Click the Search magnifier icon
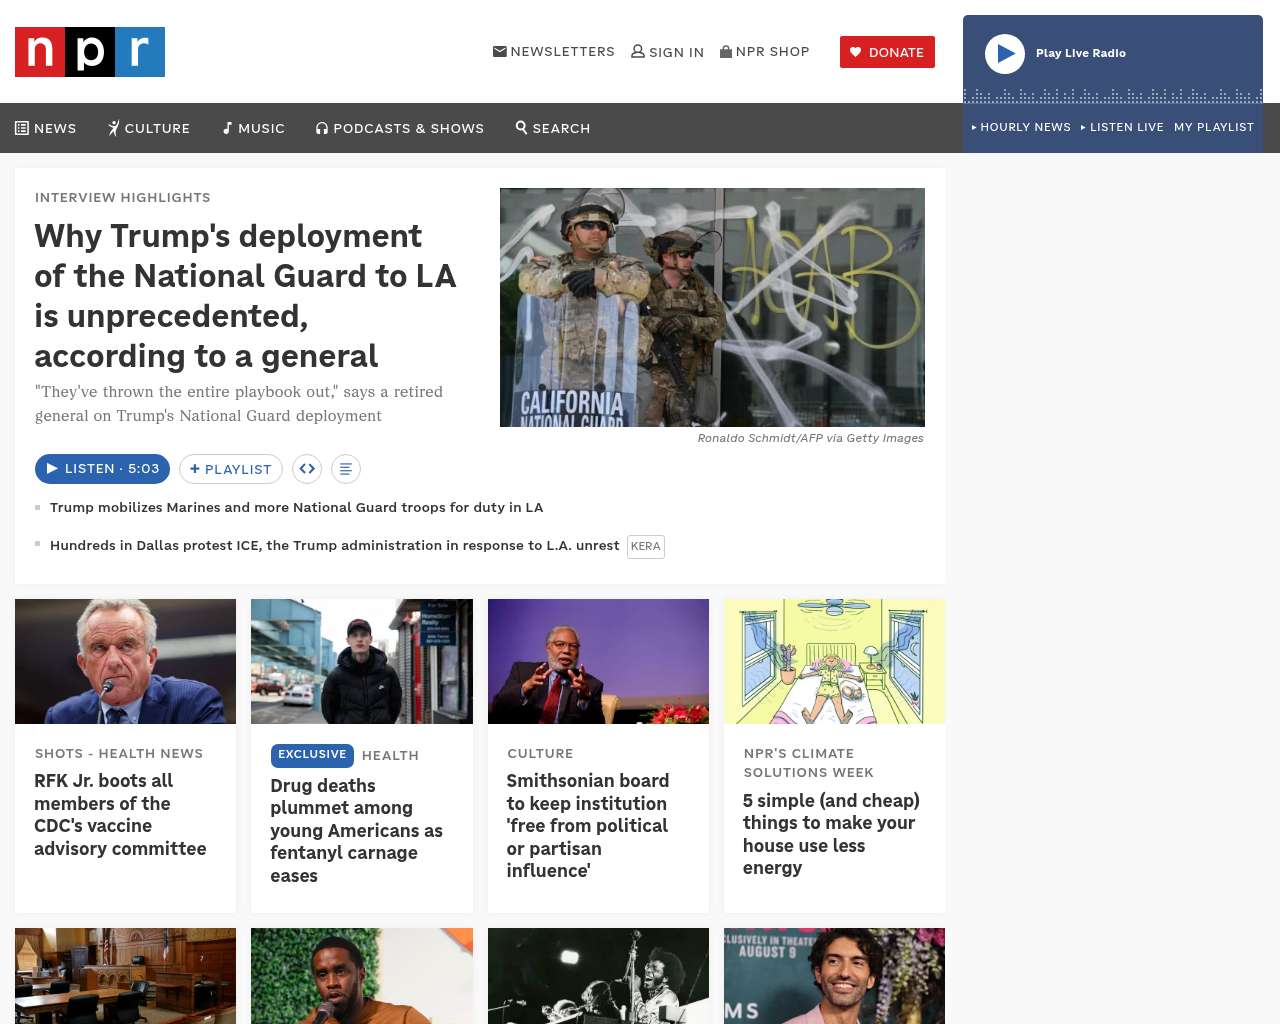 point(521,127)
